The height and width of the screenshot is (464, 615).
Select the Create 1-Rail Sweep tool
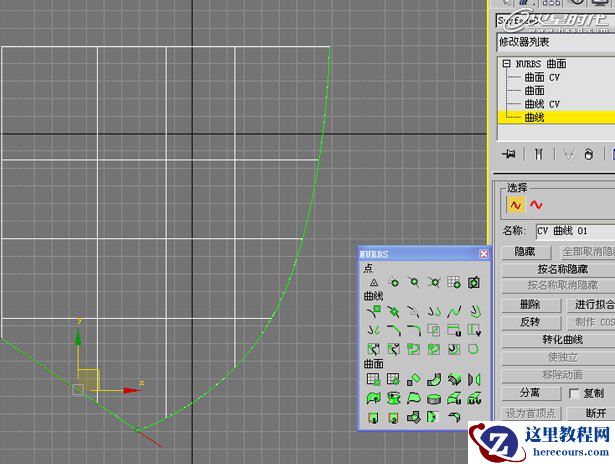pos(374,417)
